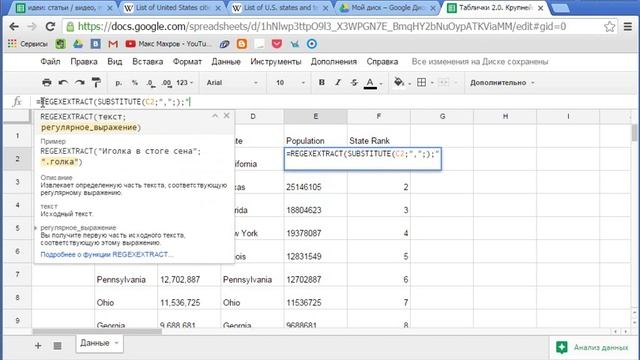
Task: Open the Вид menu
Action: [115, 62]
